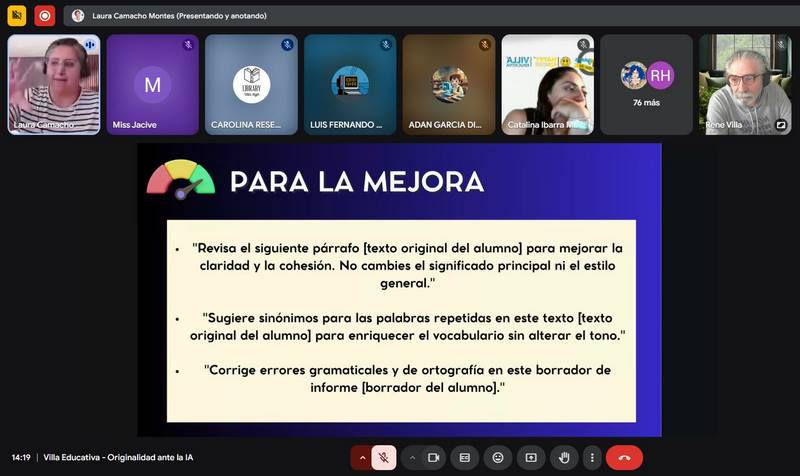Click the red recording indicator icon

tap(45, 16)
